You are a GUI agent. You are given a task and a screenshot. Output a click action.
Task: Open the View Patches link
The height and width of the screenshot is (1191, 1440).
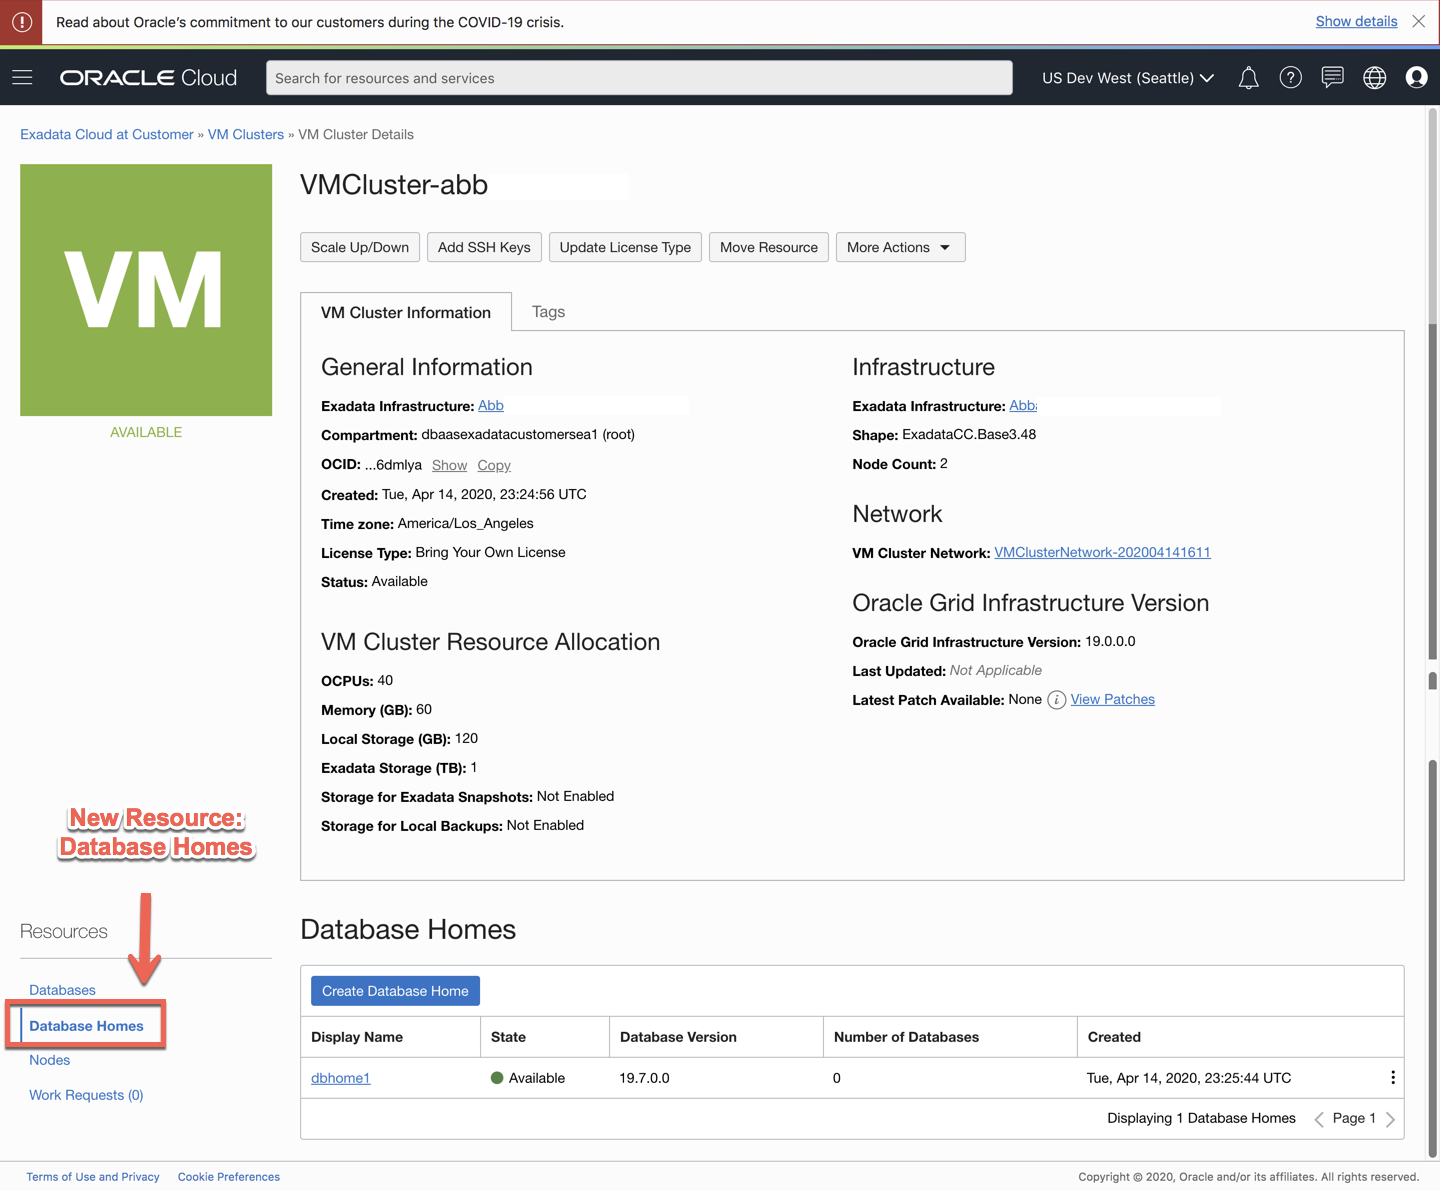coord(1112,699)
